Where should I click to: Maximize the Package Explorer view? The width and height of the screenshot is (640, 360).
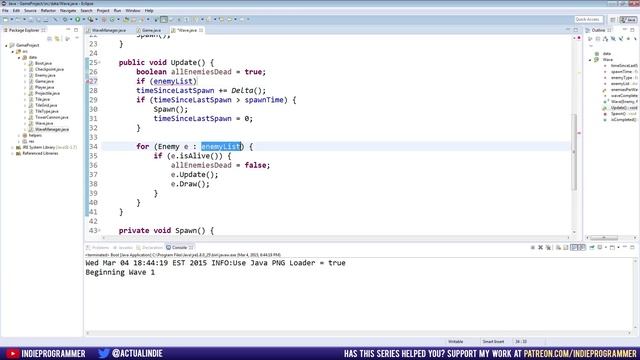(76, 30)
